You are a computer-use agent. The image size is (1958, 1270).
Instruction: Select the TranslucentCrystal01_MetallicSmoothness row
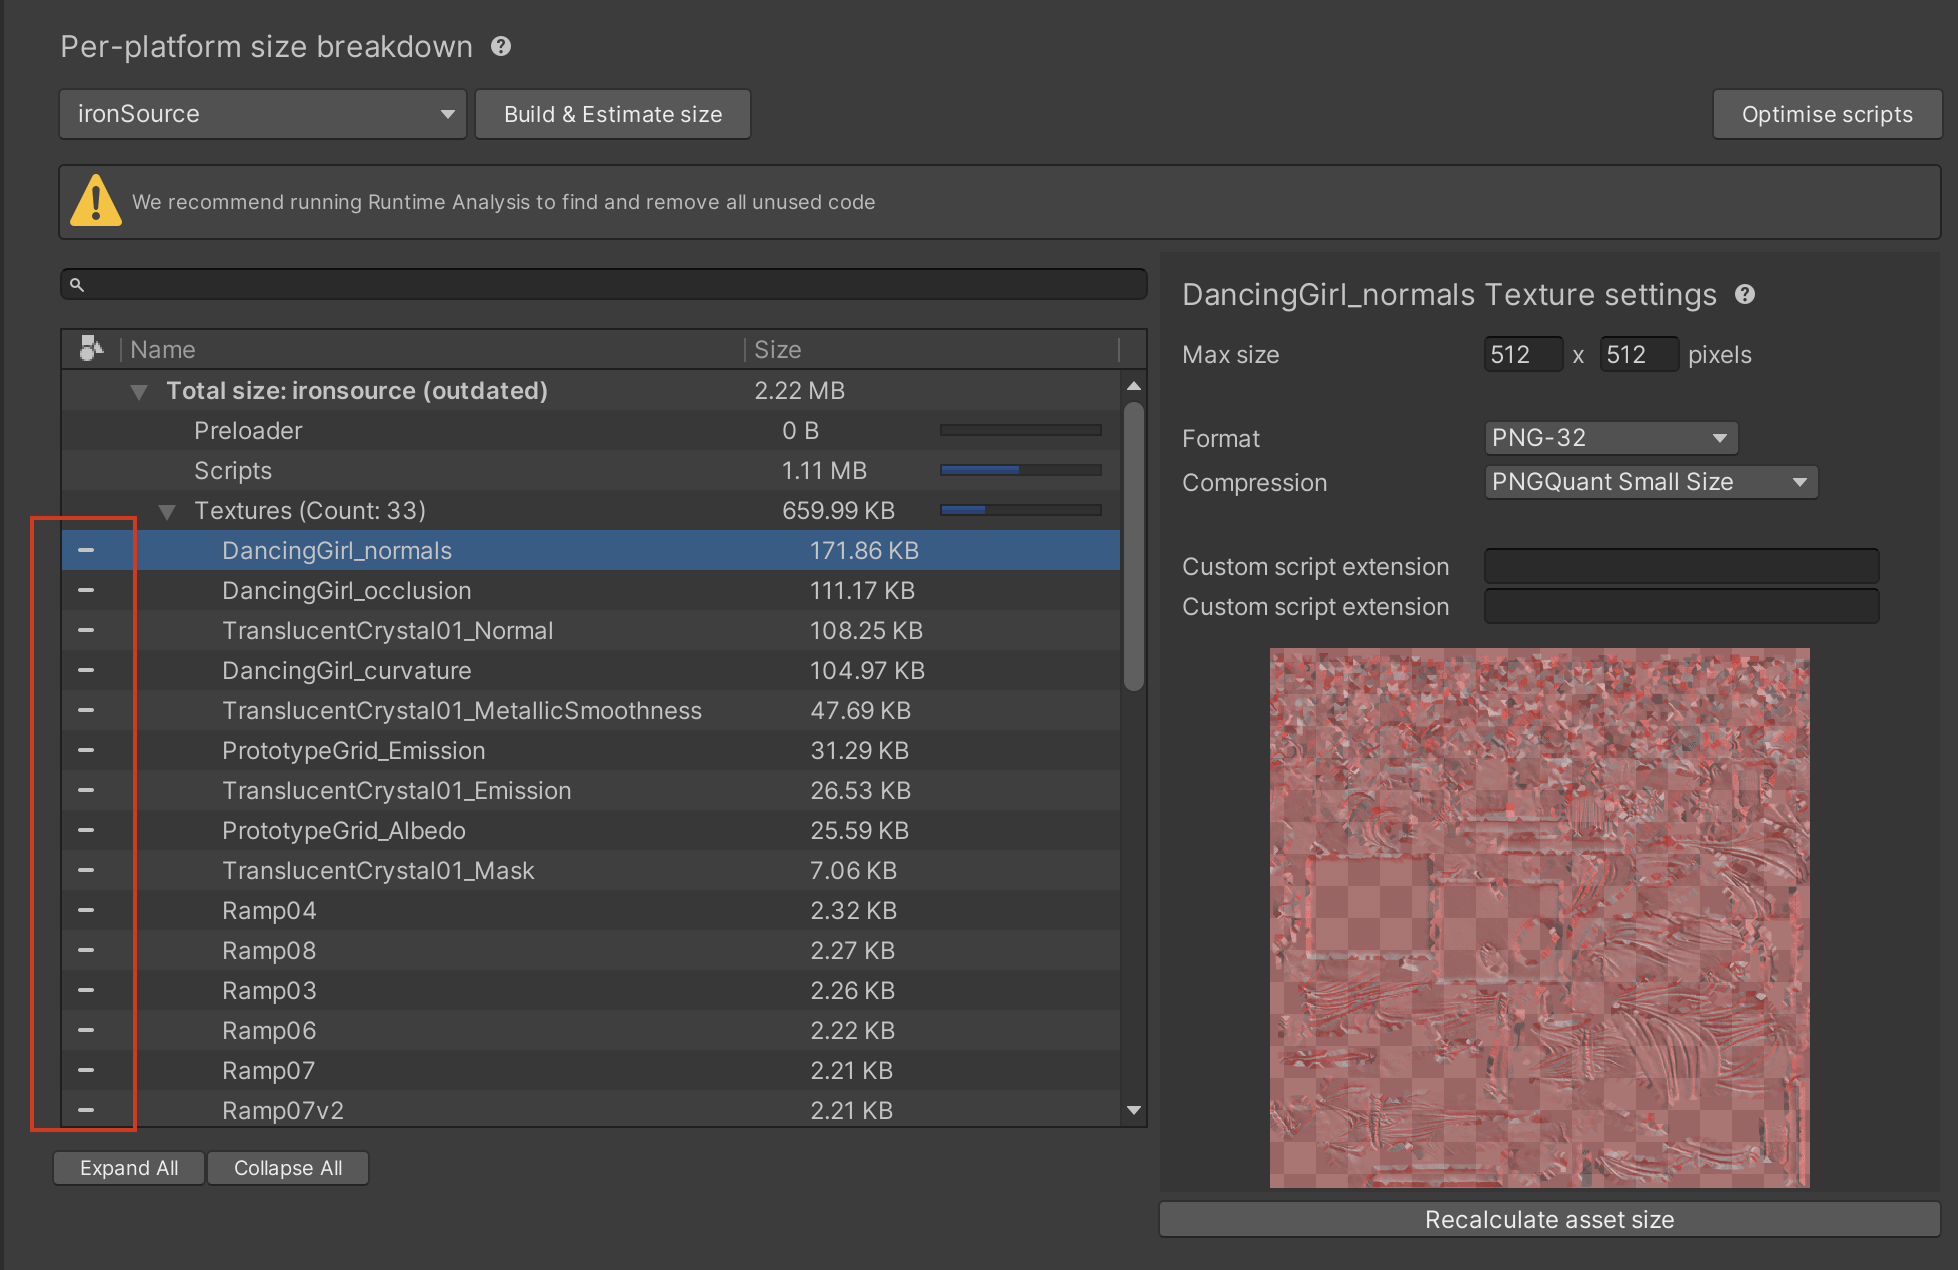591,710
